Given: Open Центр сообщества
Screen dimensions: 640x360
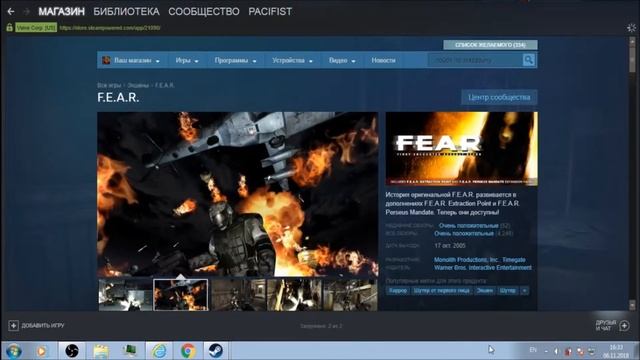Looking at the screenshot, I should pyautogui.click(x=499, y=98).
